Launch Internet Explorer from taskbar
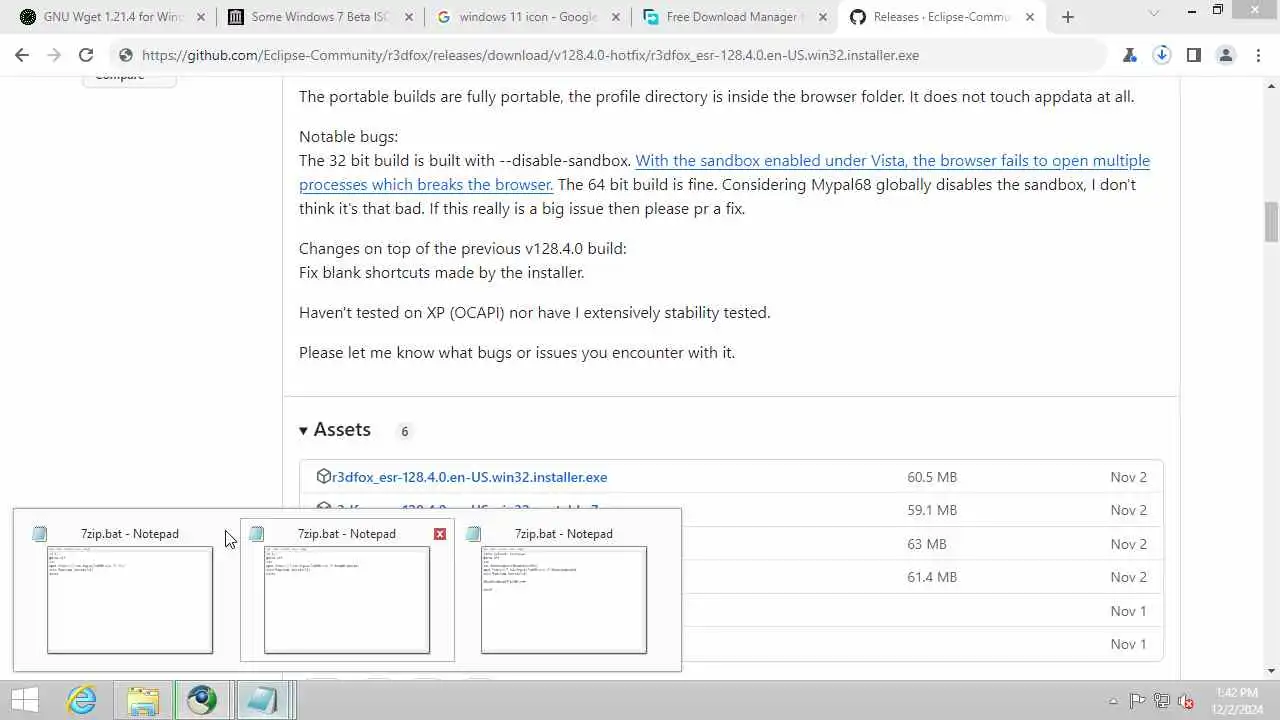This screenshot has width=1280, height=720. (82, 700)
